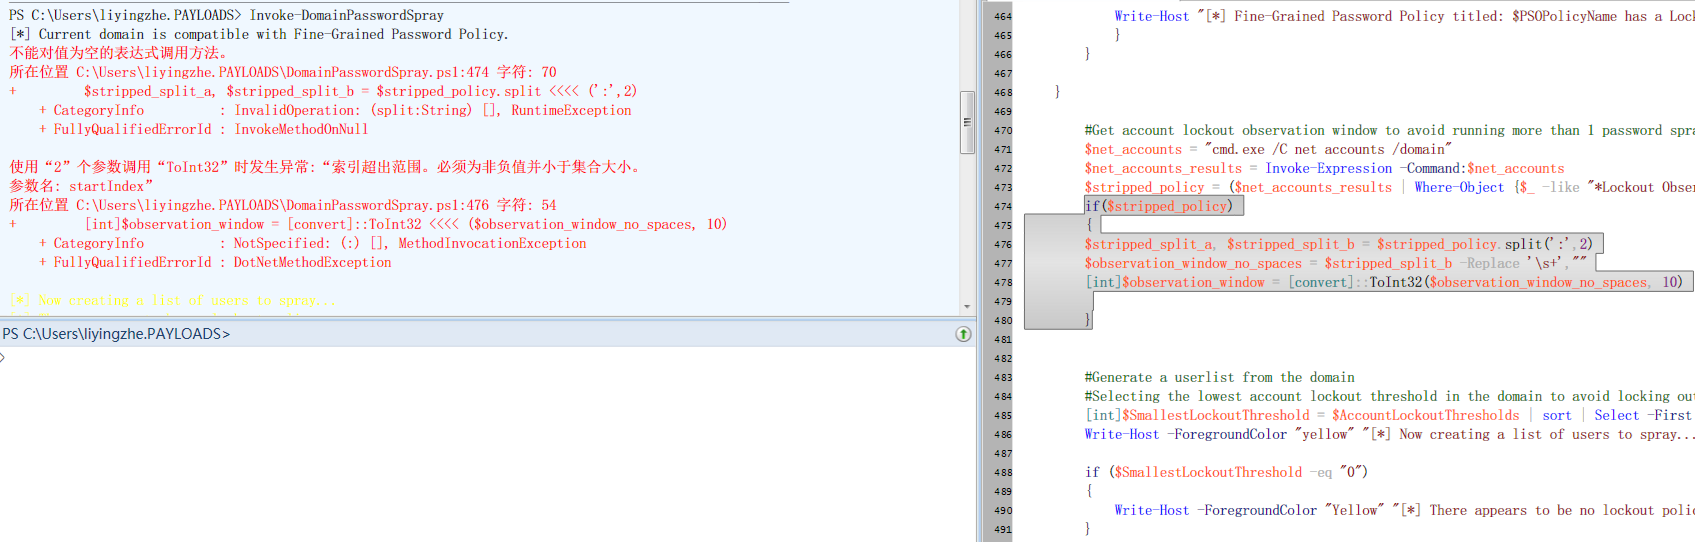Click the '[int]$SmallestLockoutThreshold' assignment line
Screen dimensions: 1695x542
(x=1390, y=415)
